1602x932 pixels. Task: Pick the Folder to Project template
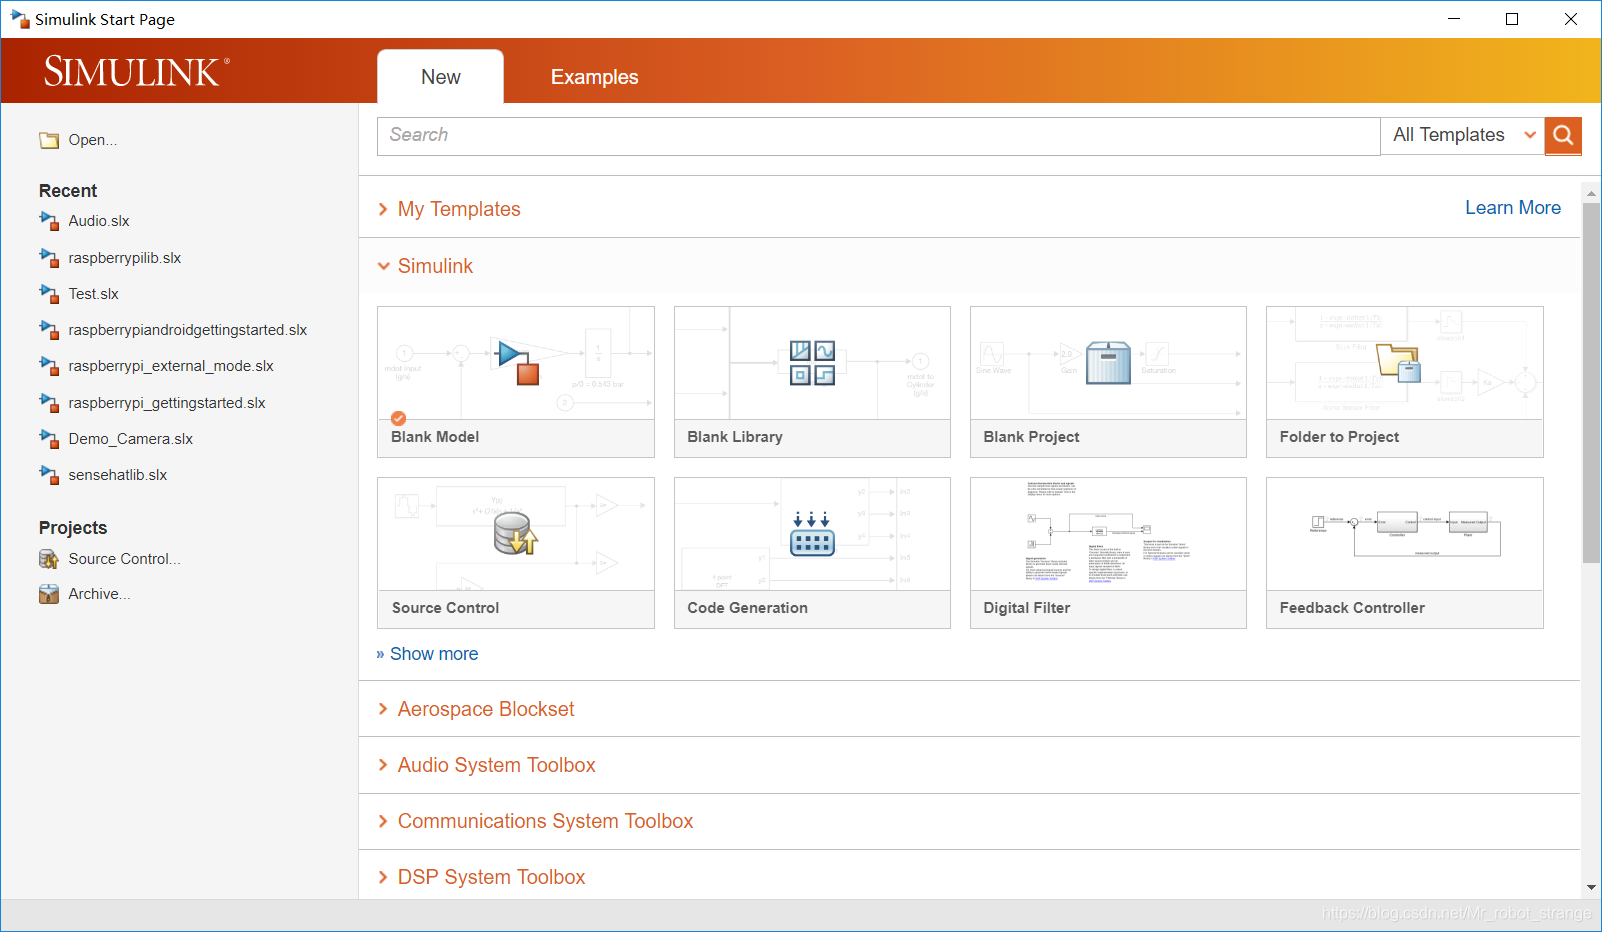click(x=1404, y=381)
